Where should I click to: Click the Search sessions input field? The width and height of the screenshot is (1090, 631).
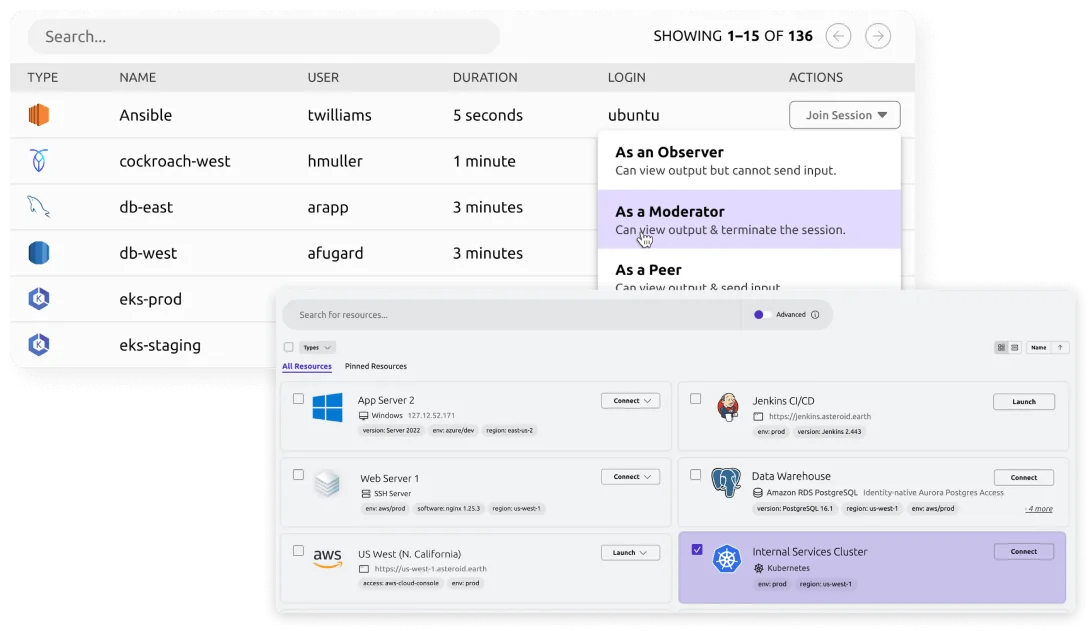(x=263, y=37)
